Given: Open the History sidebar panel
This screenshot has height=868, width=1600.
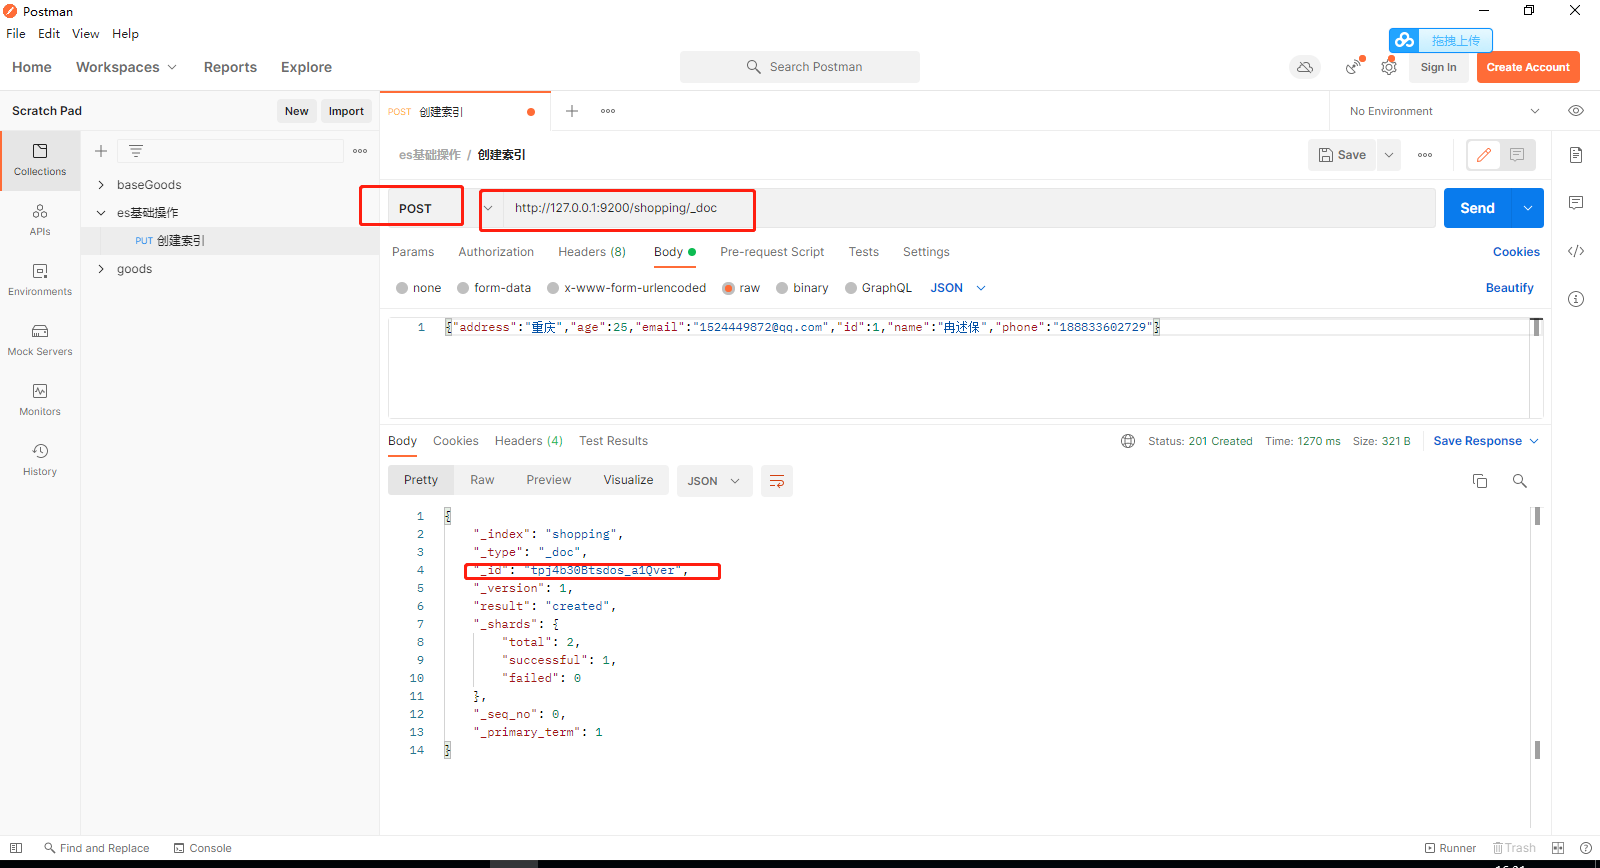Looking at the screenshot, I should click(x=40, y=460).
